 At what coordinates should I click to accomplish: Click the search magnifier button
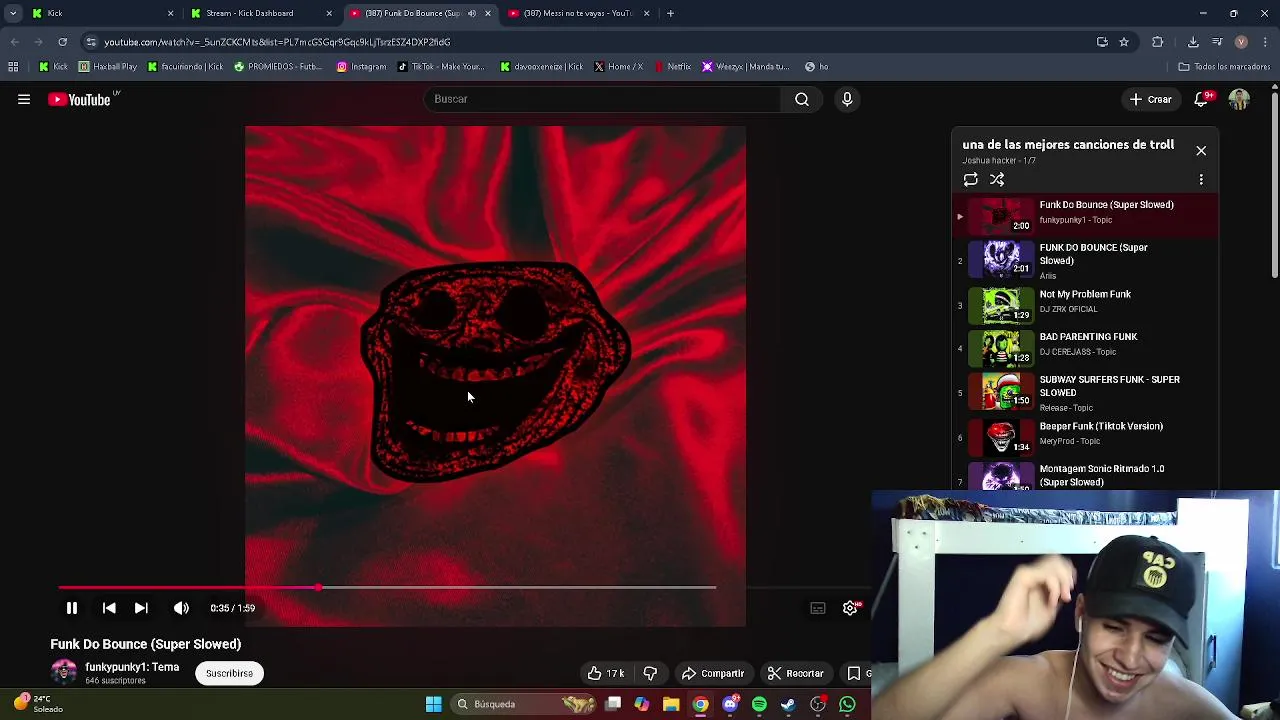(802, 99)
